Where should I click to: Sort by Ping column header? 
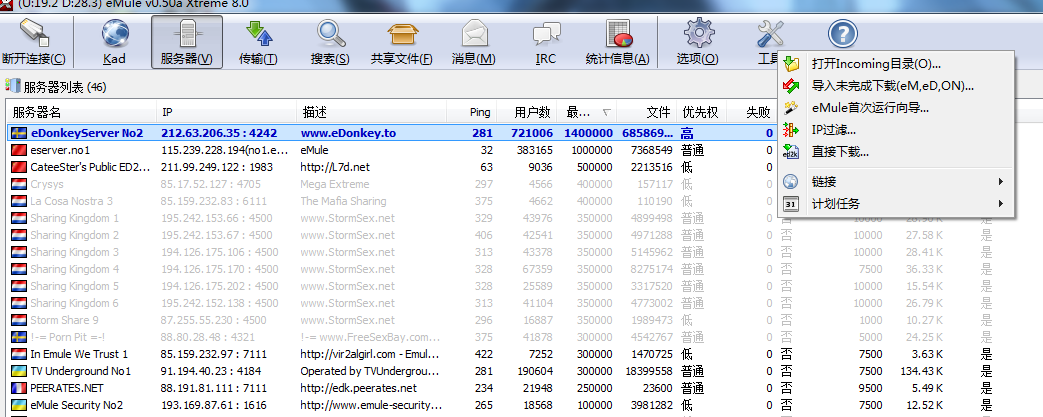pyautogui.click(x=471, y=112)
